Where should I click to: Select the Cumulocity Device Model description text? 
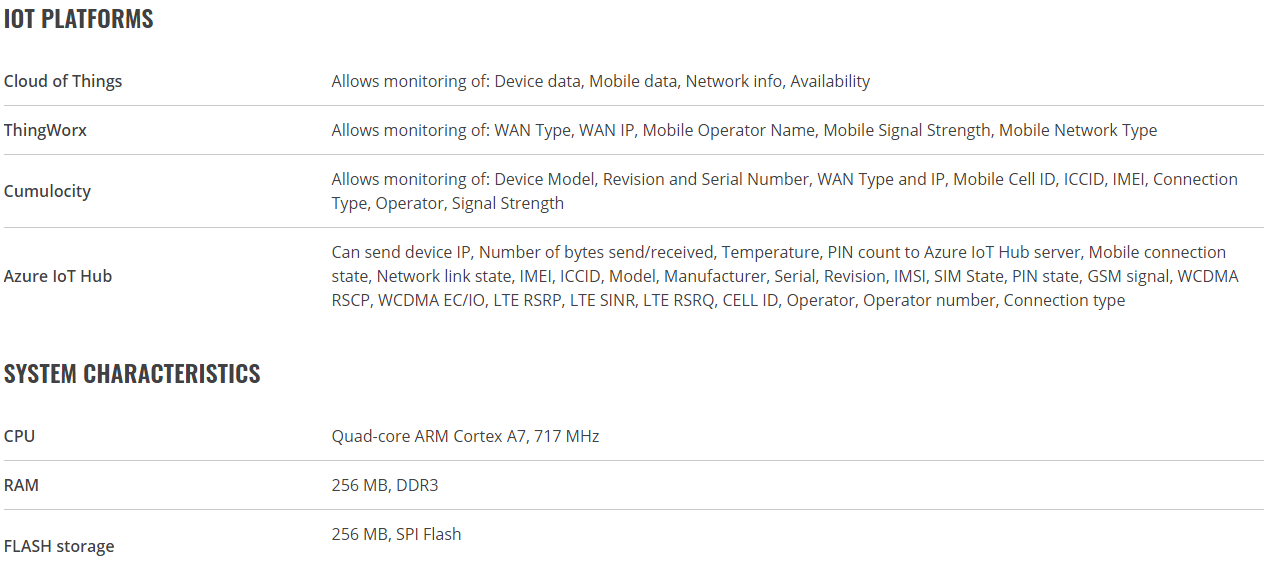(x=785, y=191)
